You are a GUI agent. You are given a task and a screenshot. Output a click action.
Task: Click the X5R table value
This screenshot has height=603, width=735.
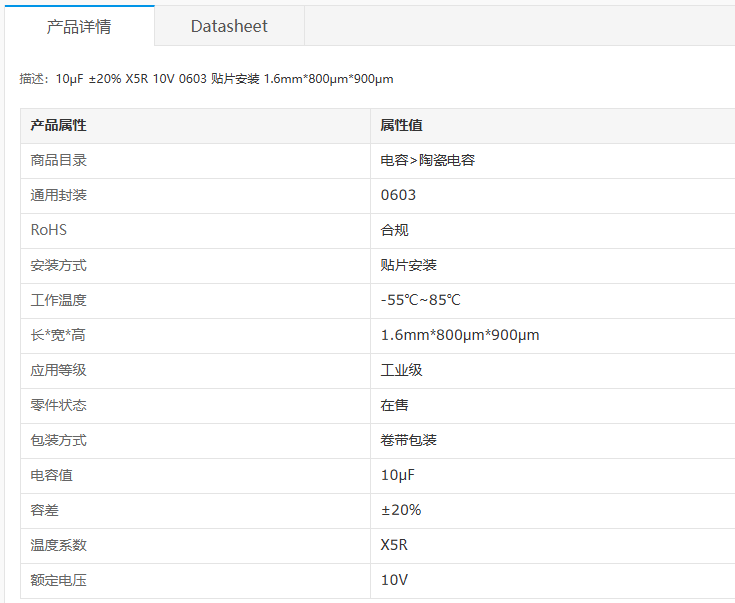[x=394, y=545]
